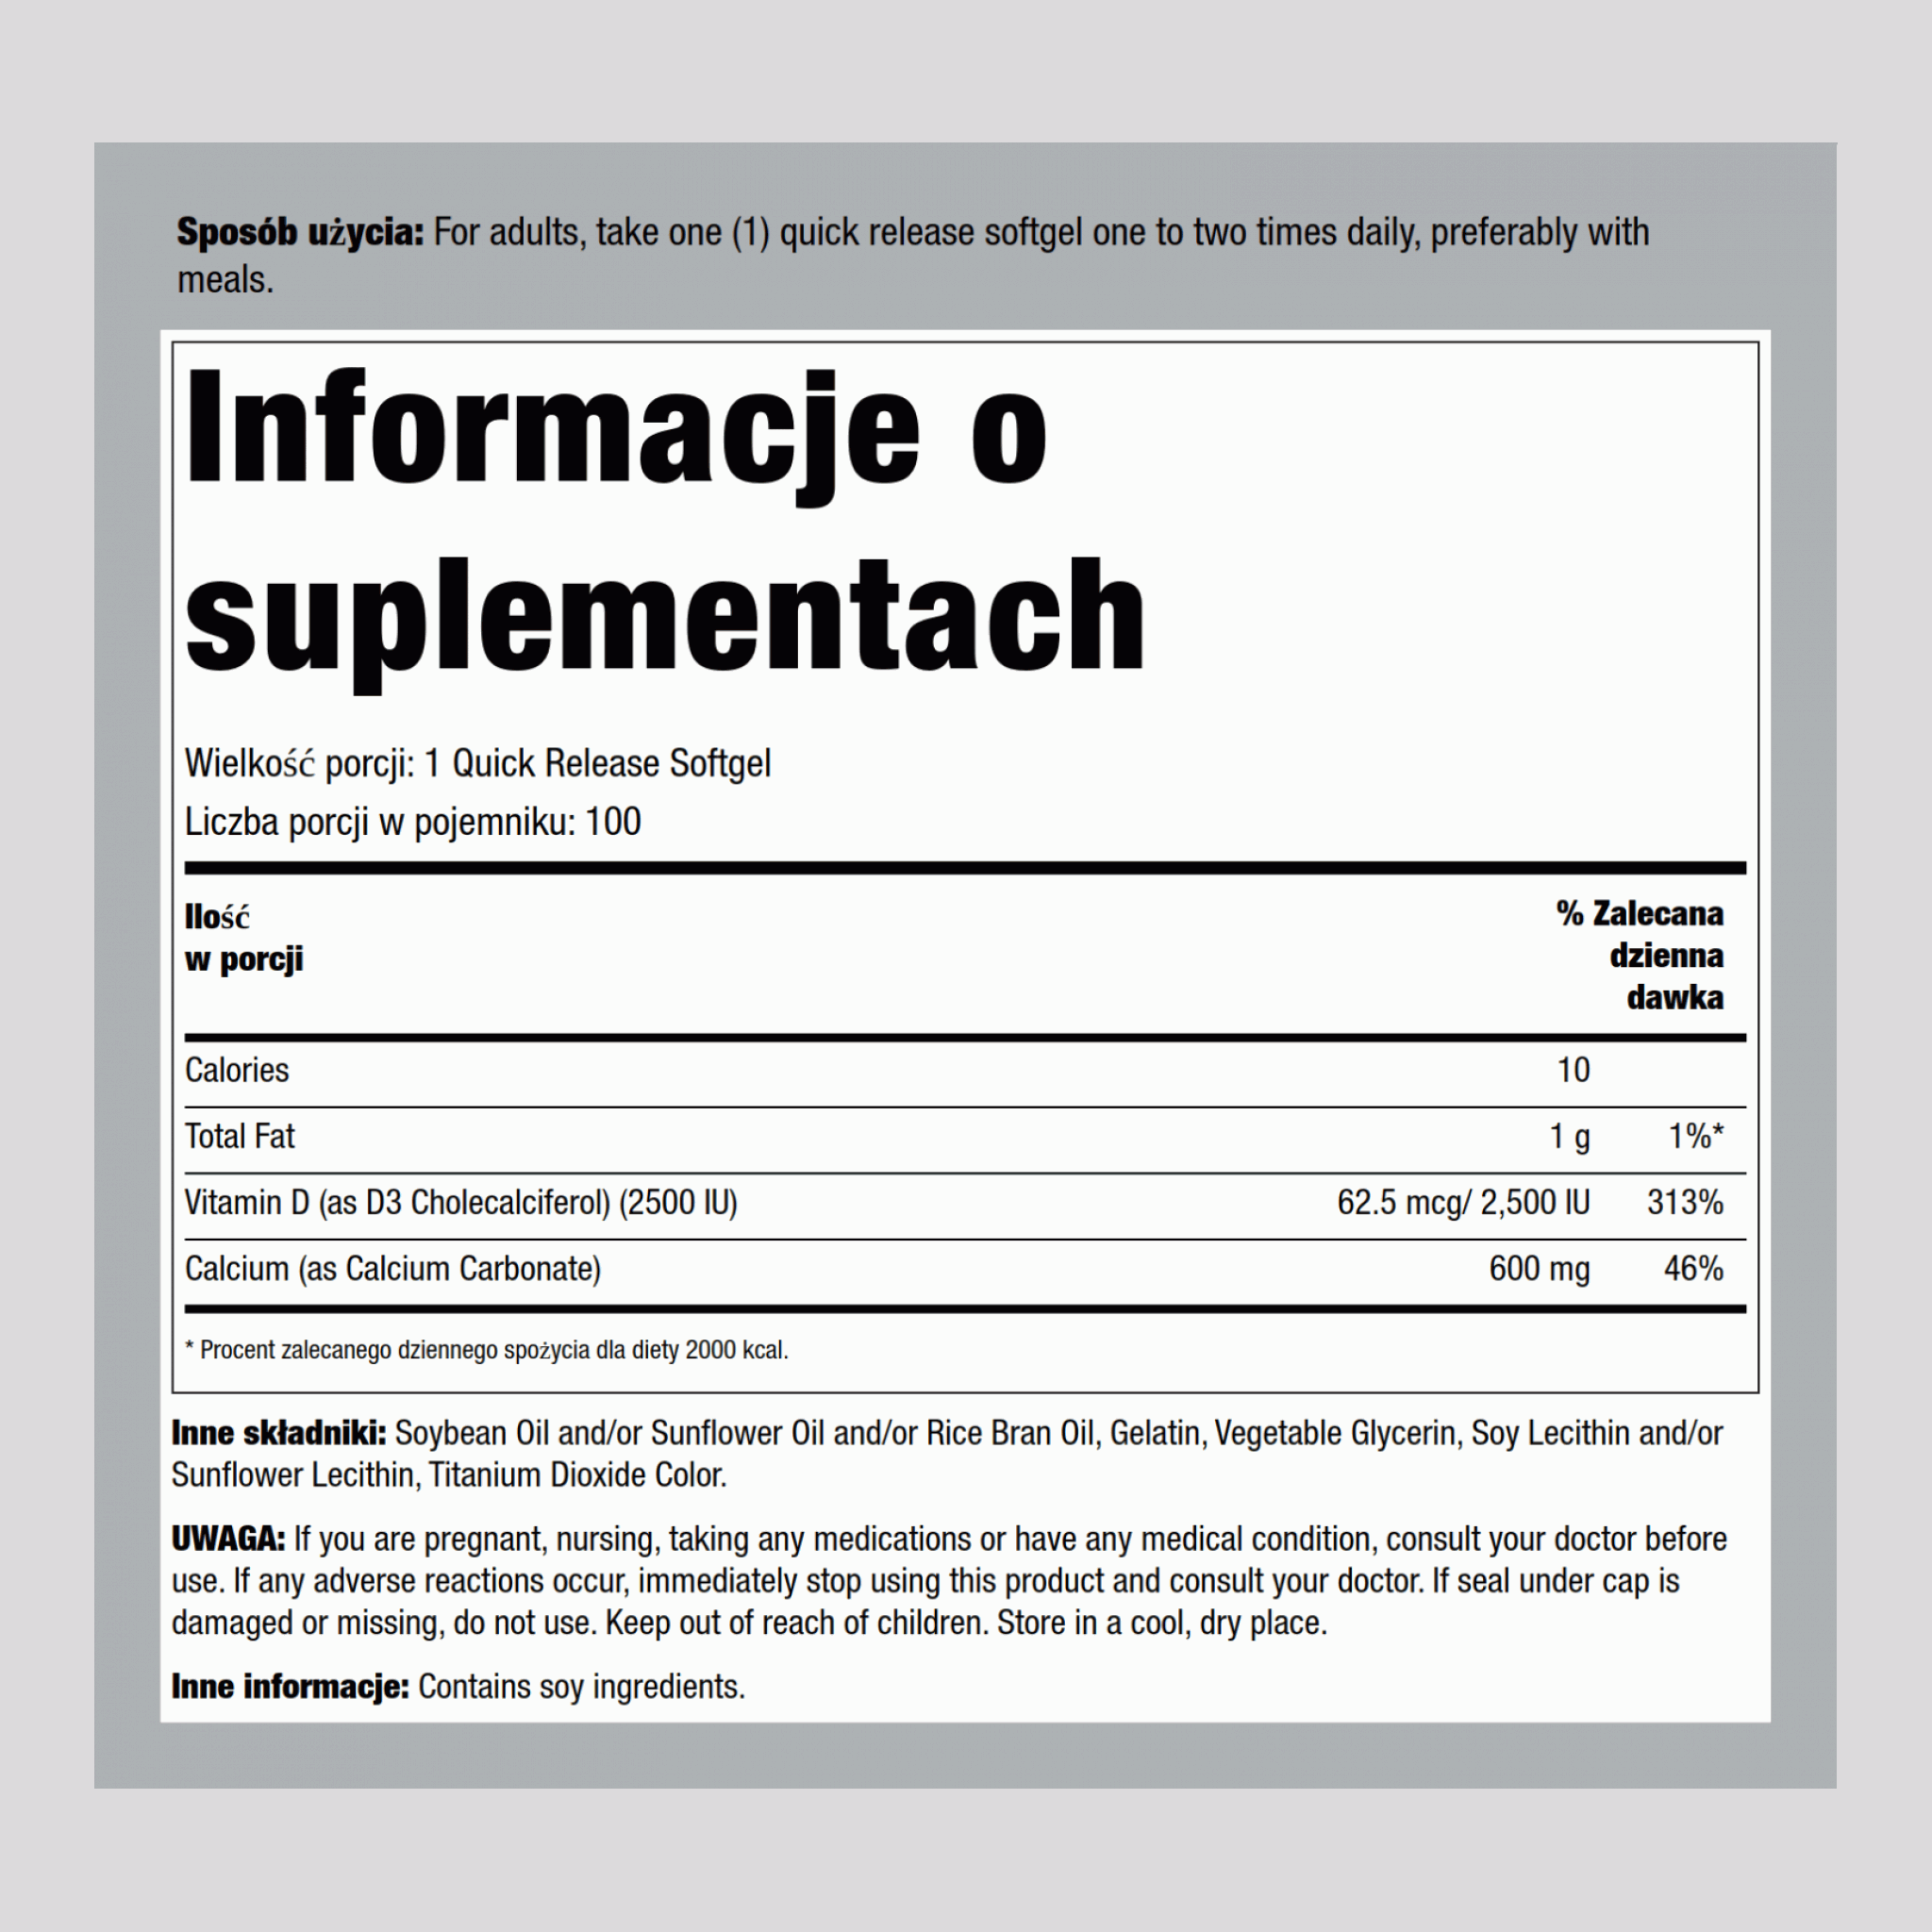Click the '* Procent zalecanego dziennego' footnote
The image size is (1932, 1932).
[487, 1350]
